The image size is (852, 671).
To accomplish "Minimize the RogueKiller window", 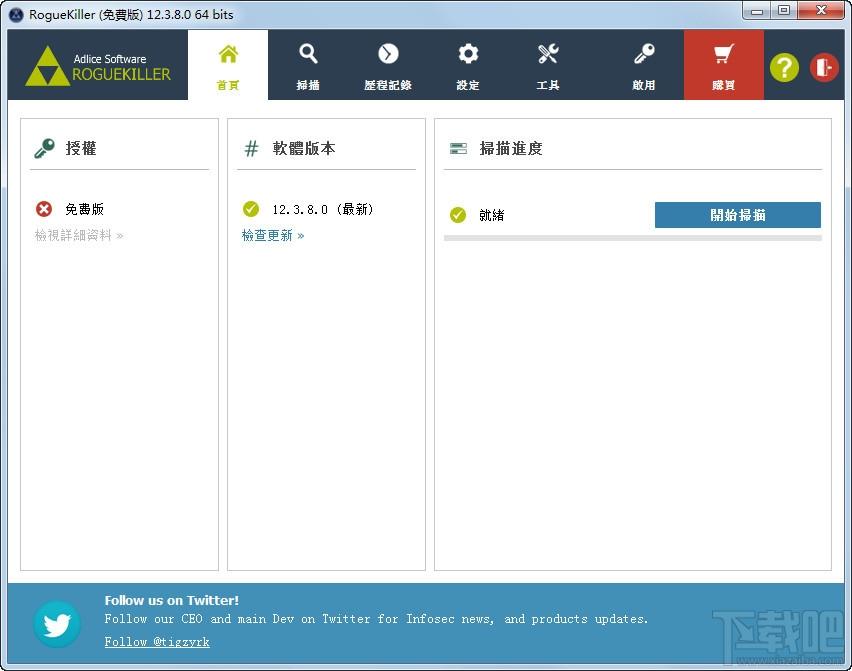I will 757,10.
